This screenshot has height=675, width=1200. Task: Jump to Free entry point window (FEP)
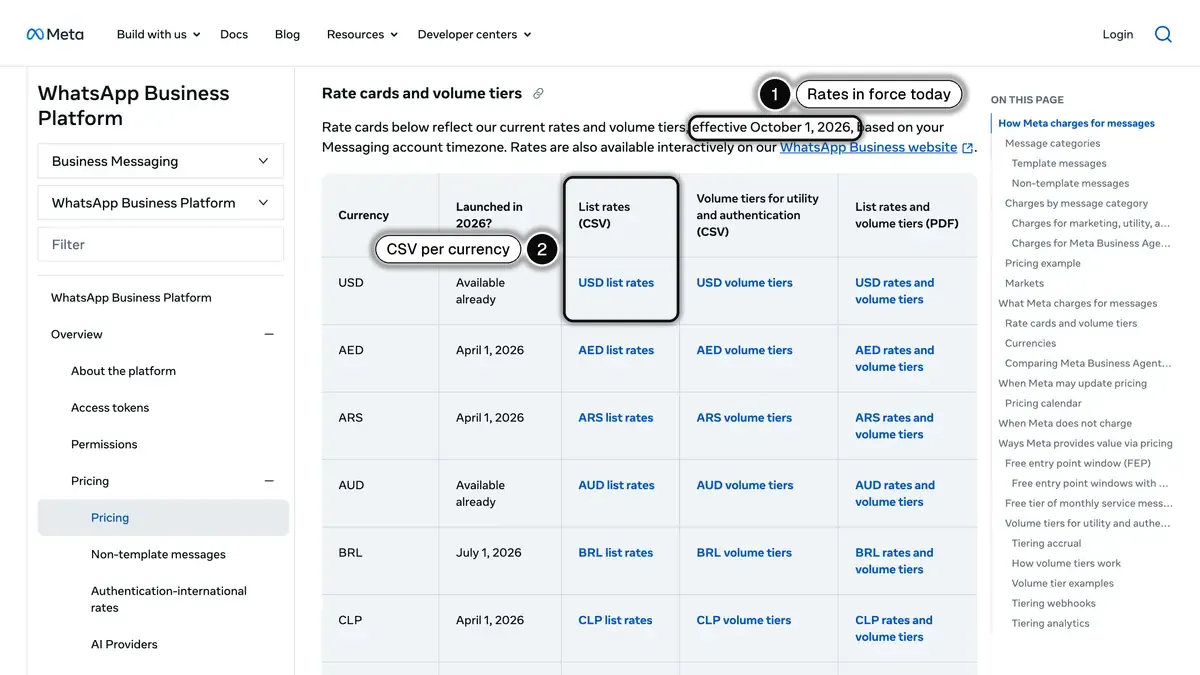pos(1078,464)
